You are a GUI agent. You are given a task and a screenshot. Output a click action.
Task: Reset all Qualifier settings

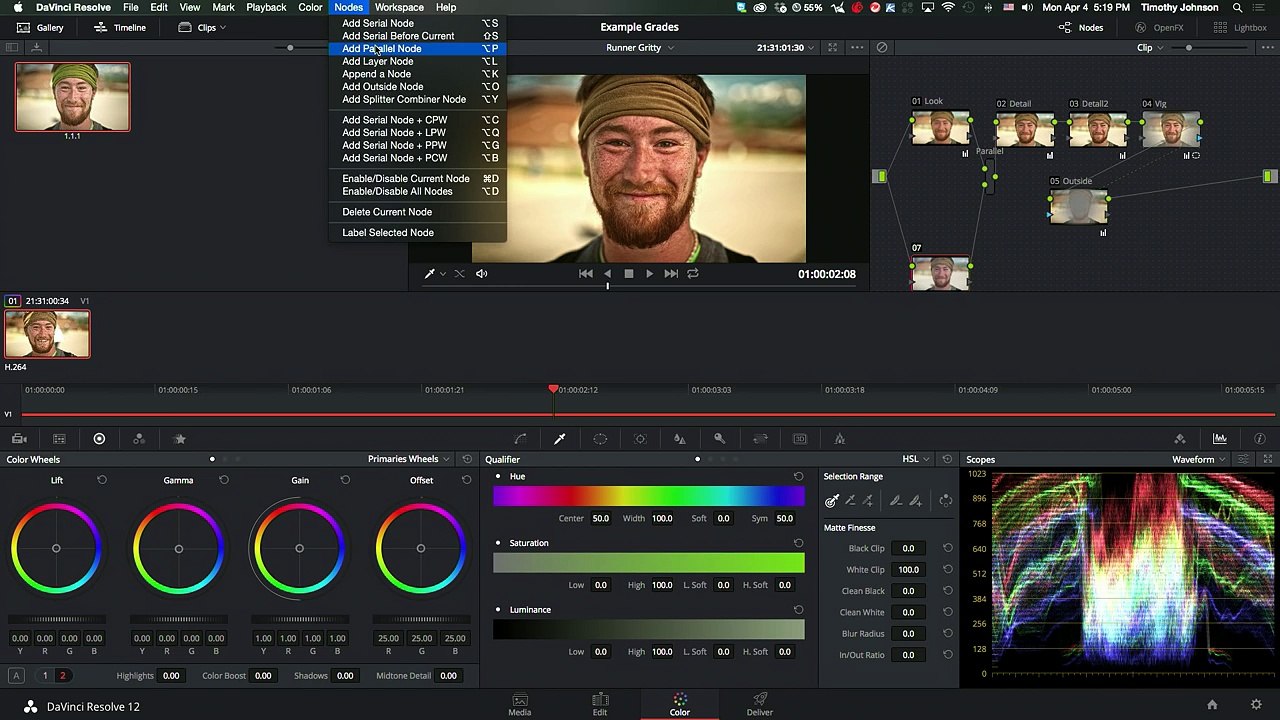tap(947, 459)
